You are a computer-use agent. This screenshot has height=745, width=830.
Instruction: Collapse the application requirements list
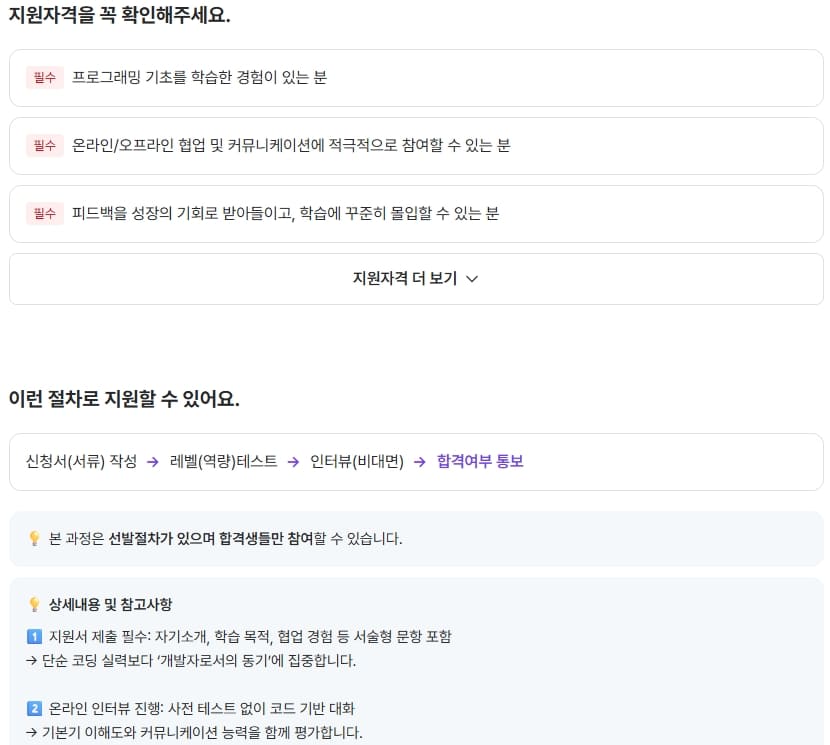coord(416,280)
